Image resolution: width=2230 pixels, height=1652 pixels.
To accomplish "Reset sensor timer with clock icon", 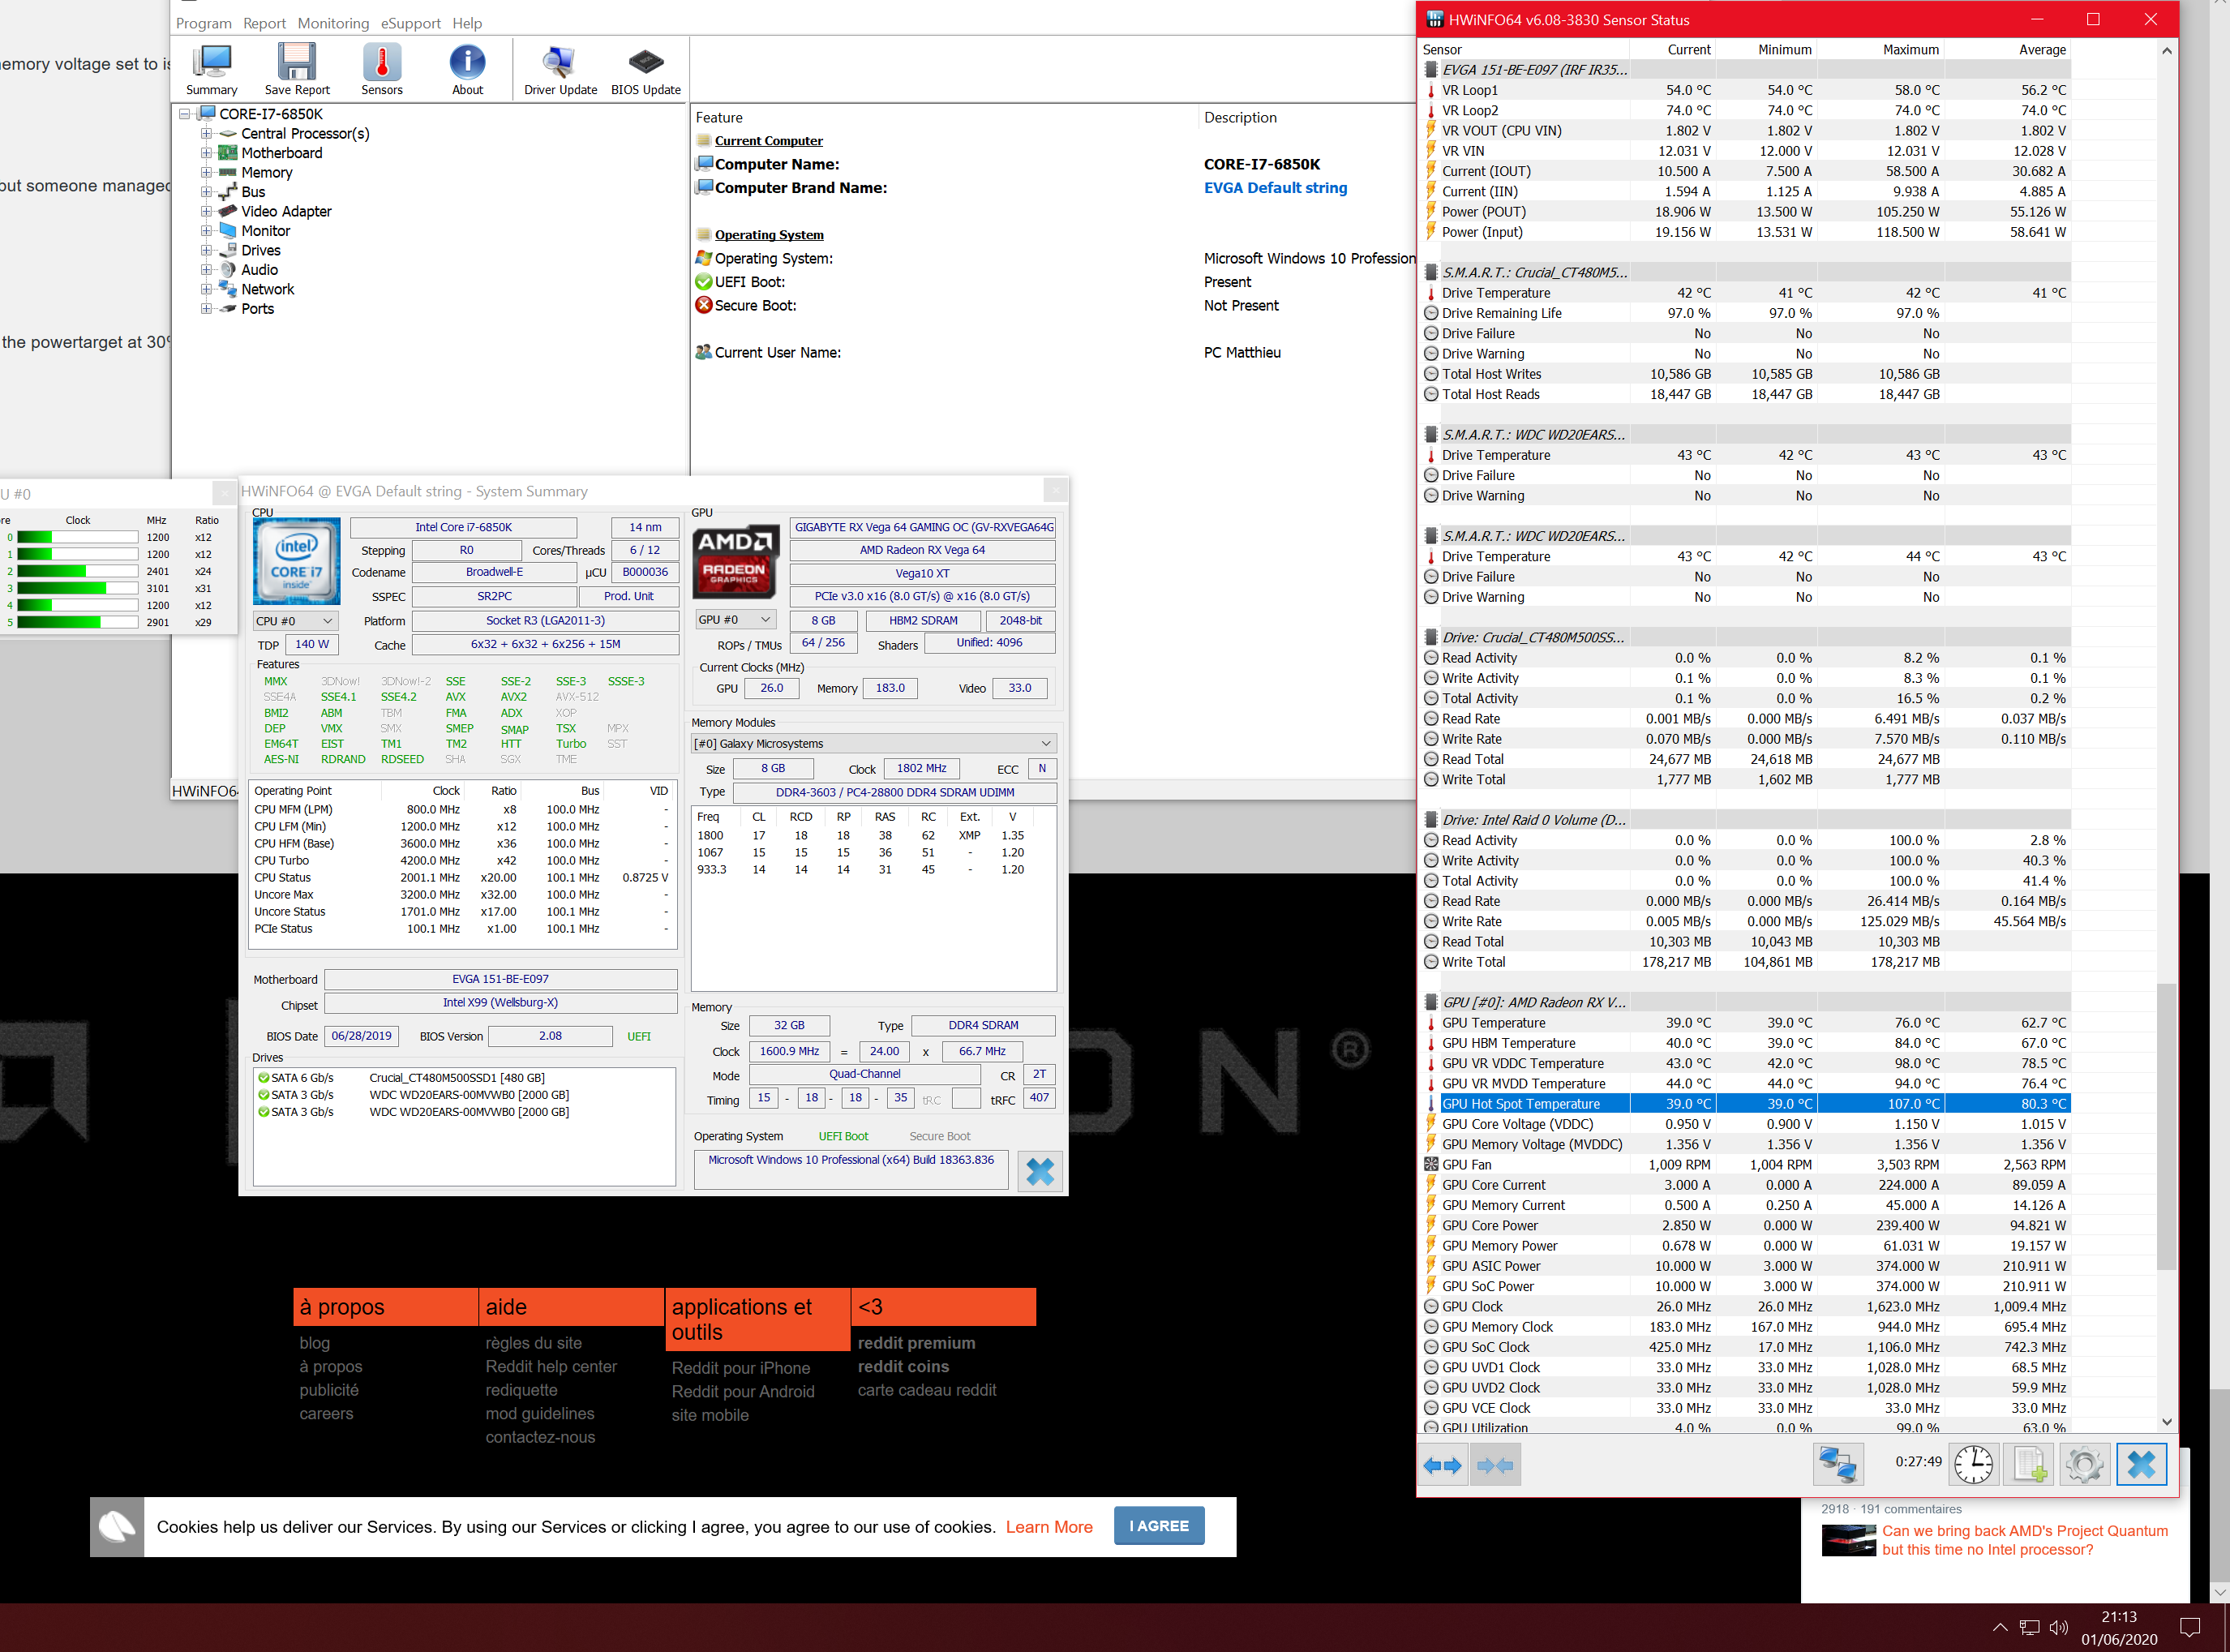I will click(x=1973, y=1466).
